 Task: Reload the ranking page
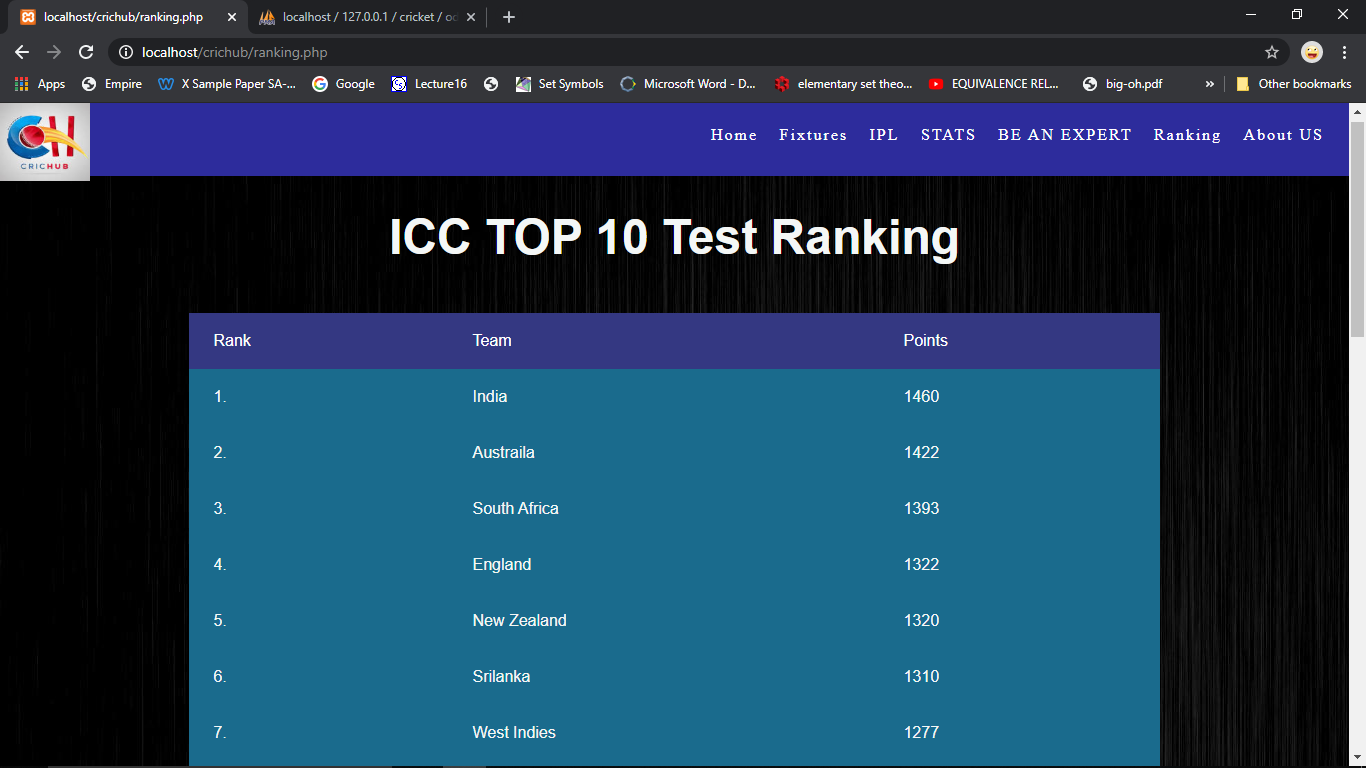pos(86,52)
